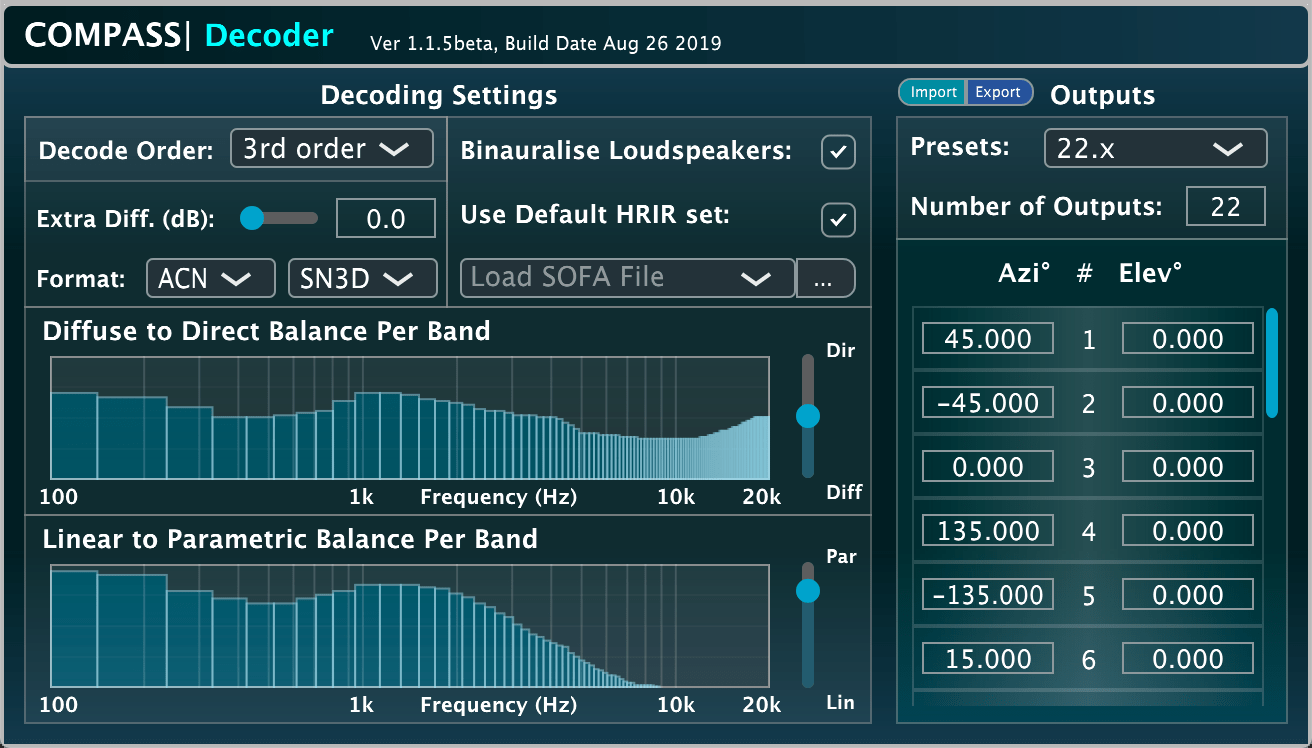Uncheck Use Default HRIR set
Screen dimensions: 1312x748
(x=838, y=218)
